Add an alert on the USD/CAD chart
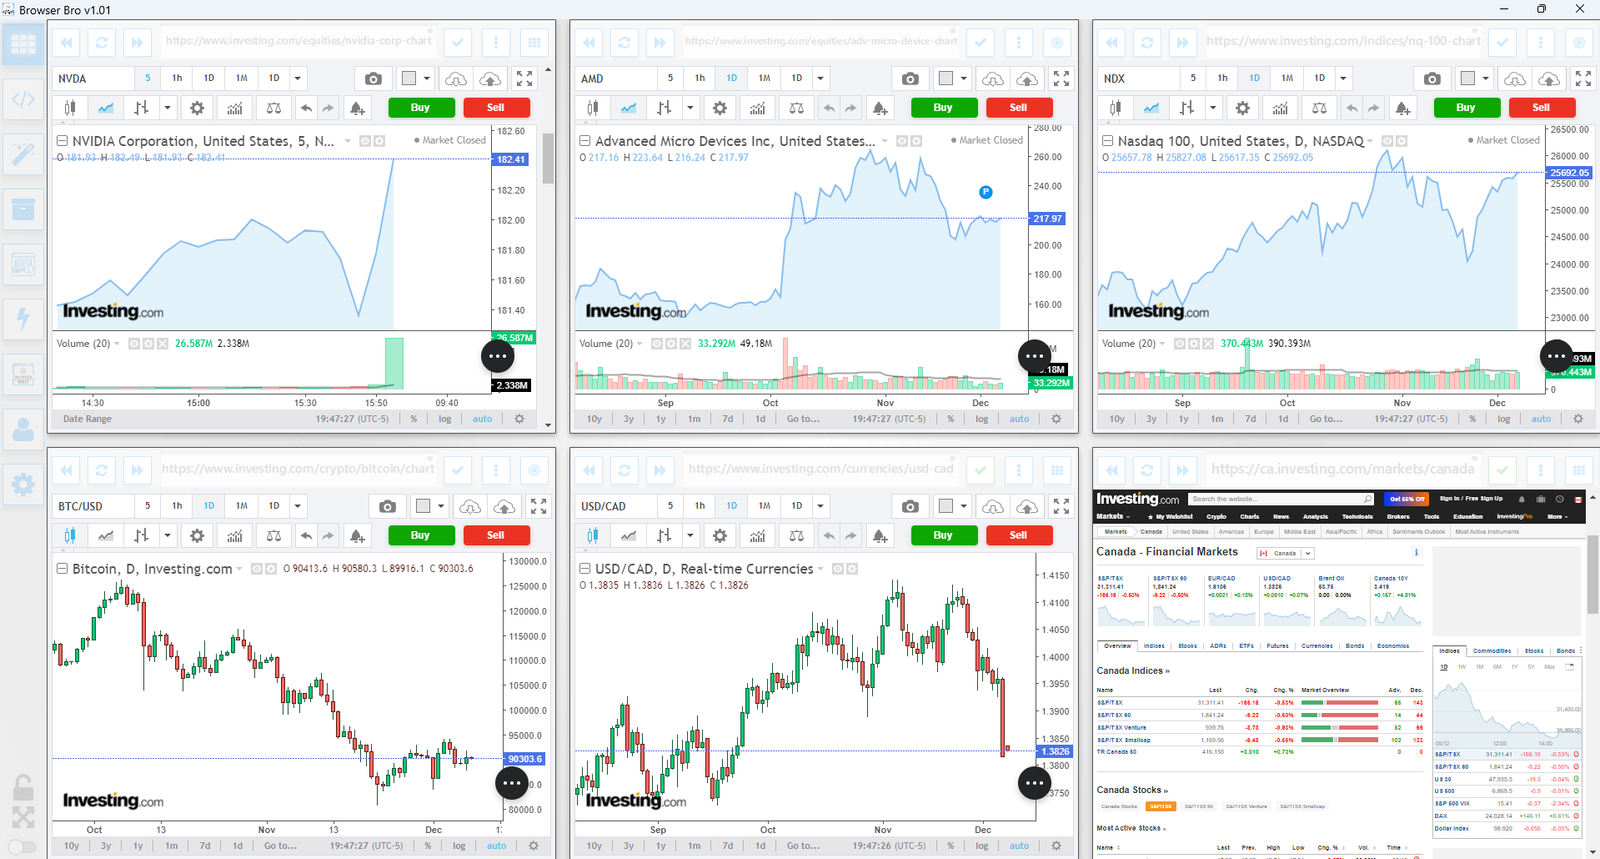The height and width of the screenshot is (859, 1600). coord(879,536)
